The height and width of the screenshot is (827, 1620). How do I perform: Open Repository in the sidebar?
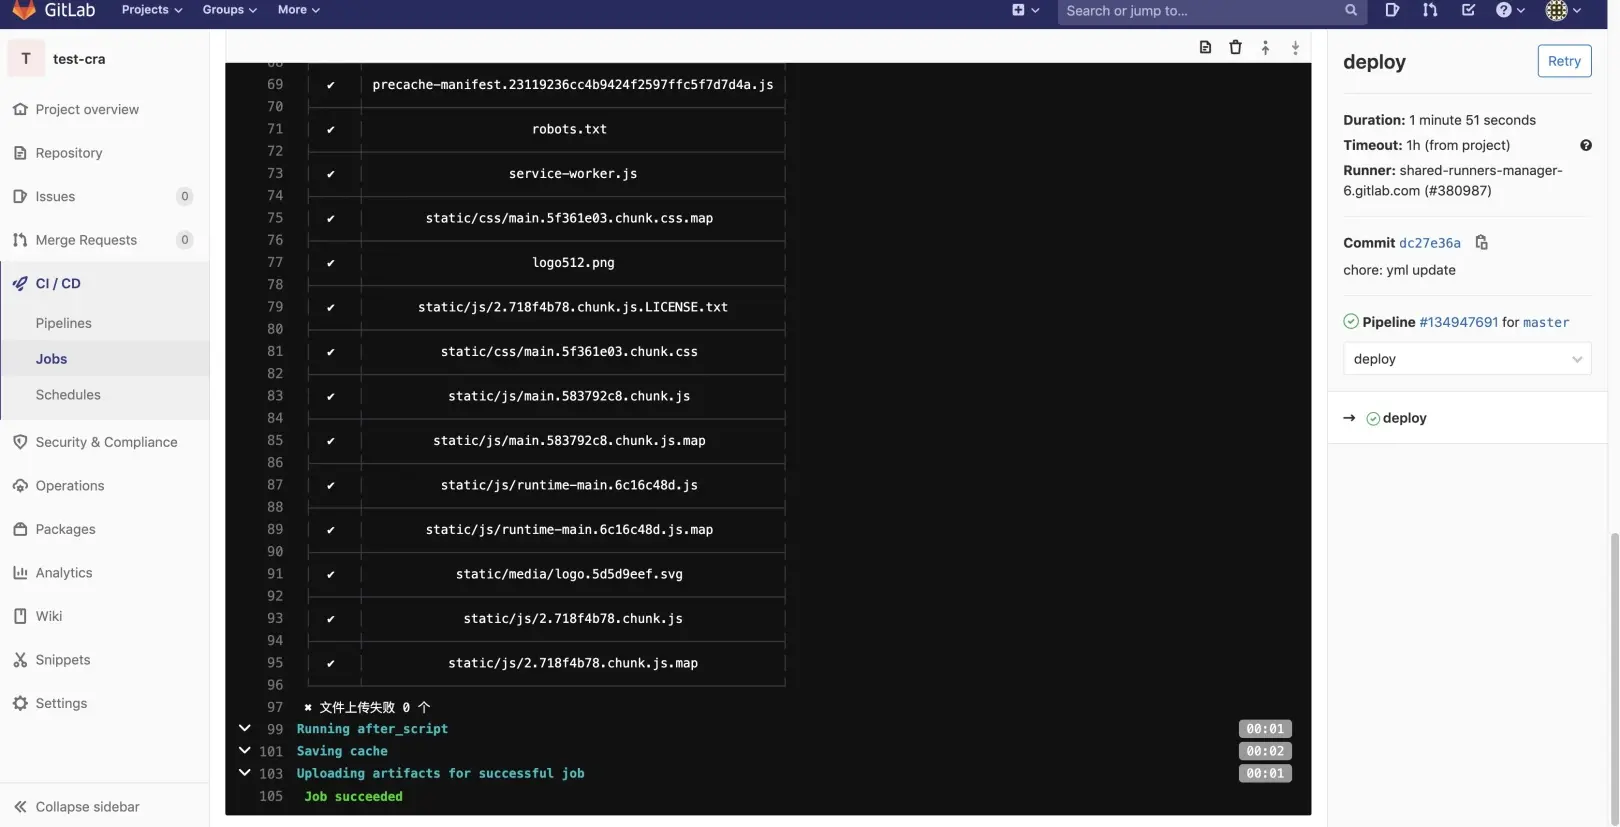pyautogui.click(x=68, y=153)
